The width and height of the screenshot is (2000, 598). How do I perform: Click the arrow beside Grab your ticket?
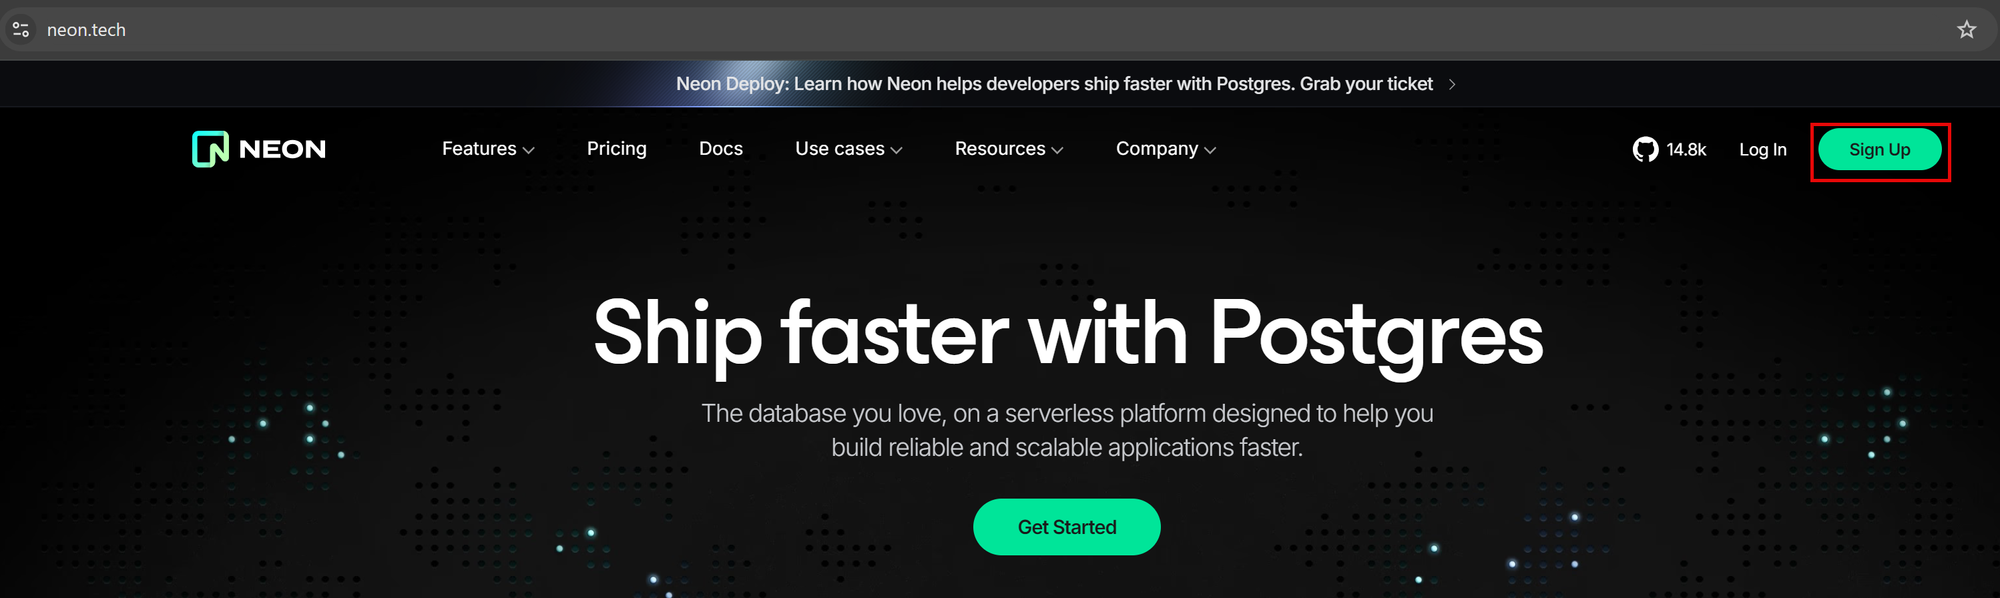(x=1452, y=84)
